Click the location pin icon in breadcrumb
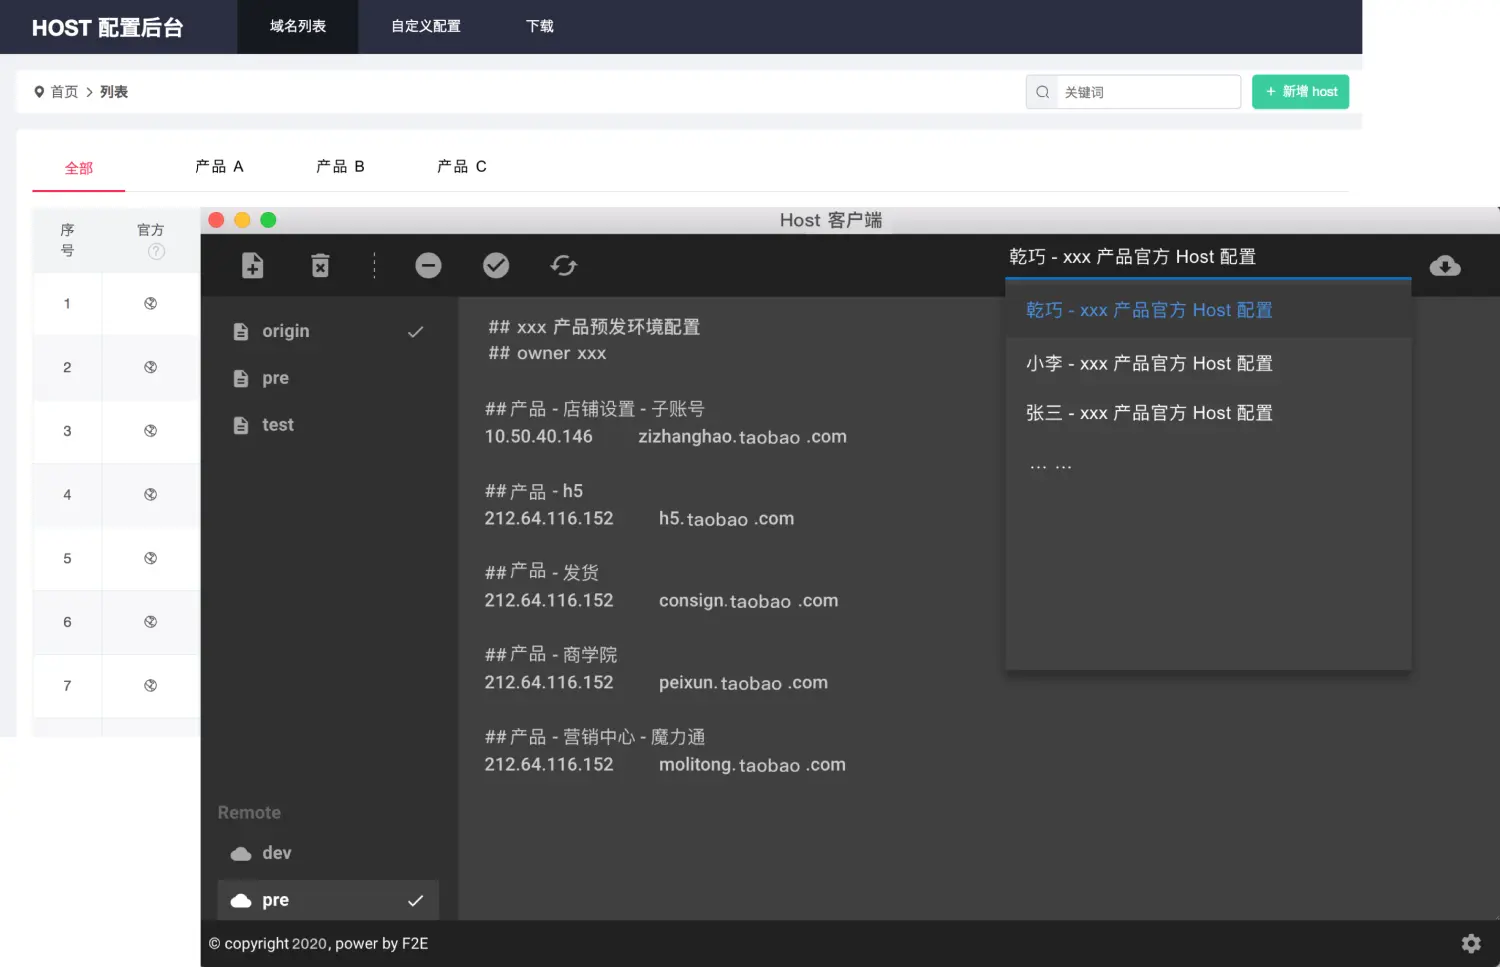 tap(39, 92)
